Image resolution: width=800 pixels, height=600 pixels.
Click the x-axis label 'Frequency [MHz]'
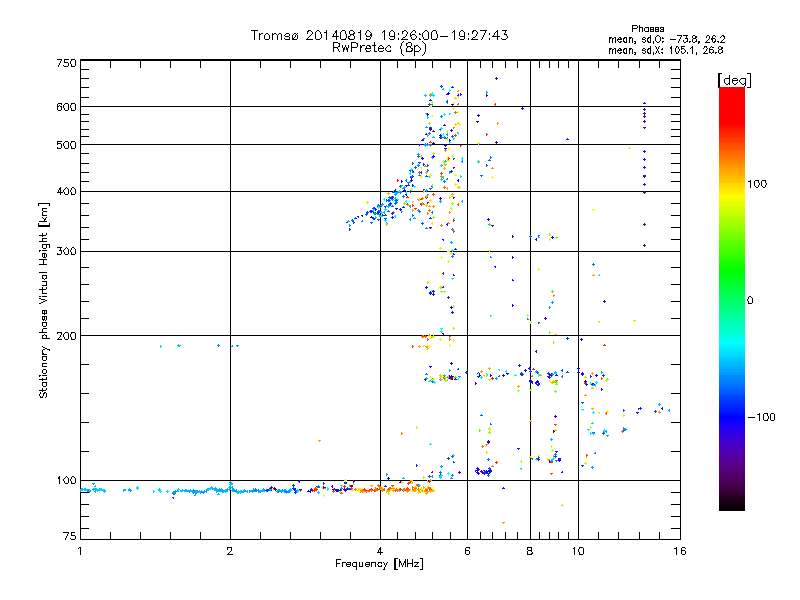pos(379,564)
